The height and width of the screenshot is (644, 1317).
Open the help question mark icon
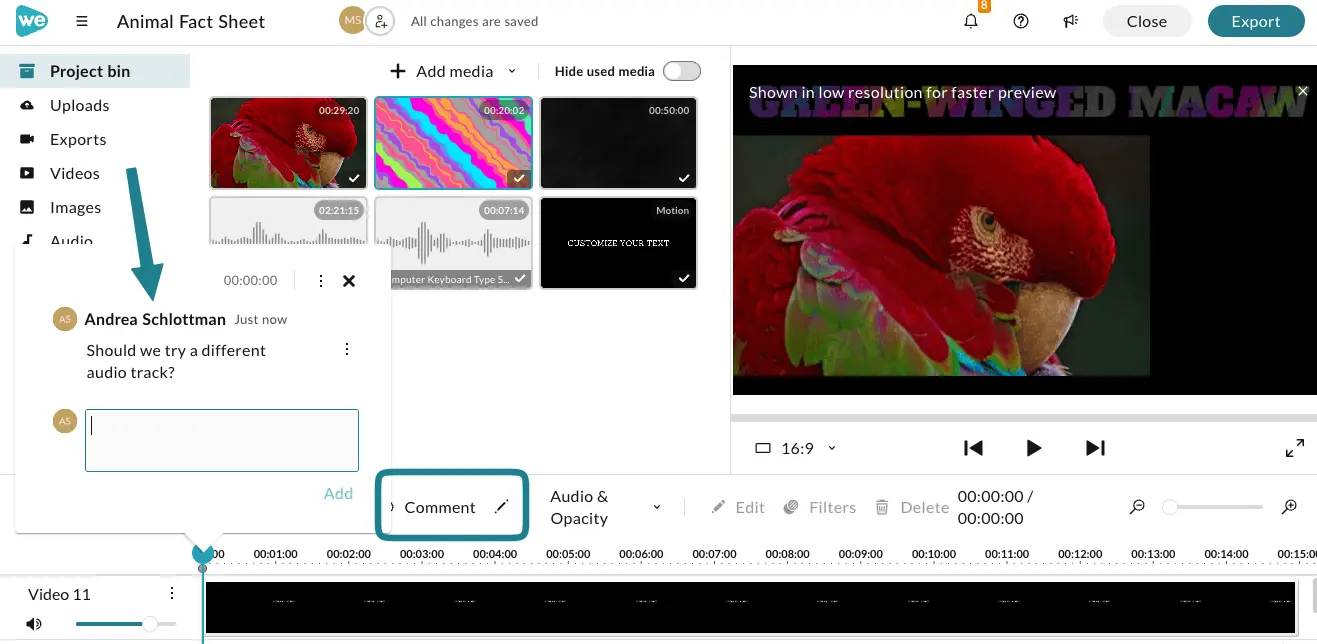1021,21
